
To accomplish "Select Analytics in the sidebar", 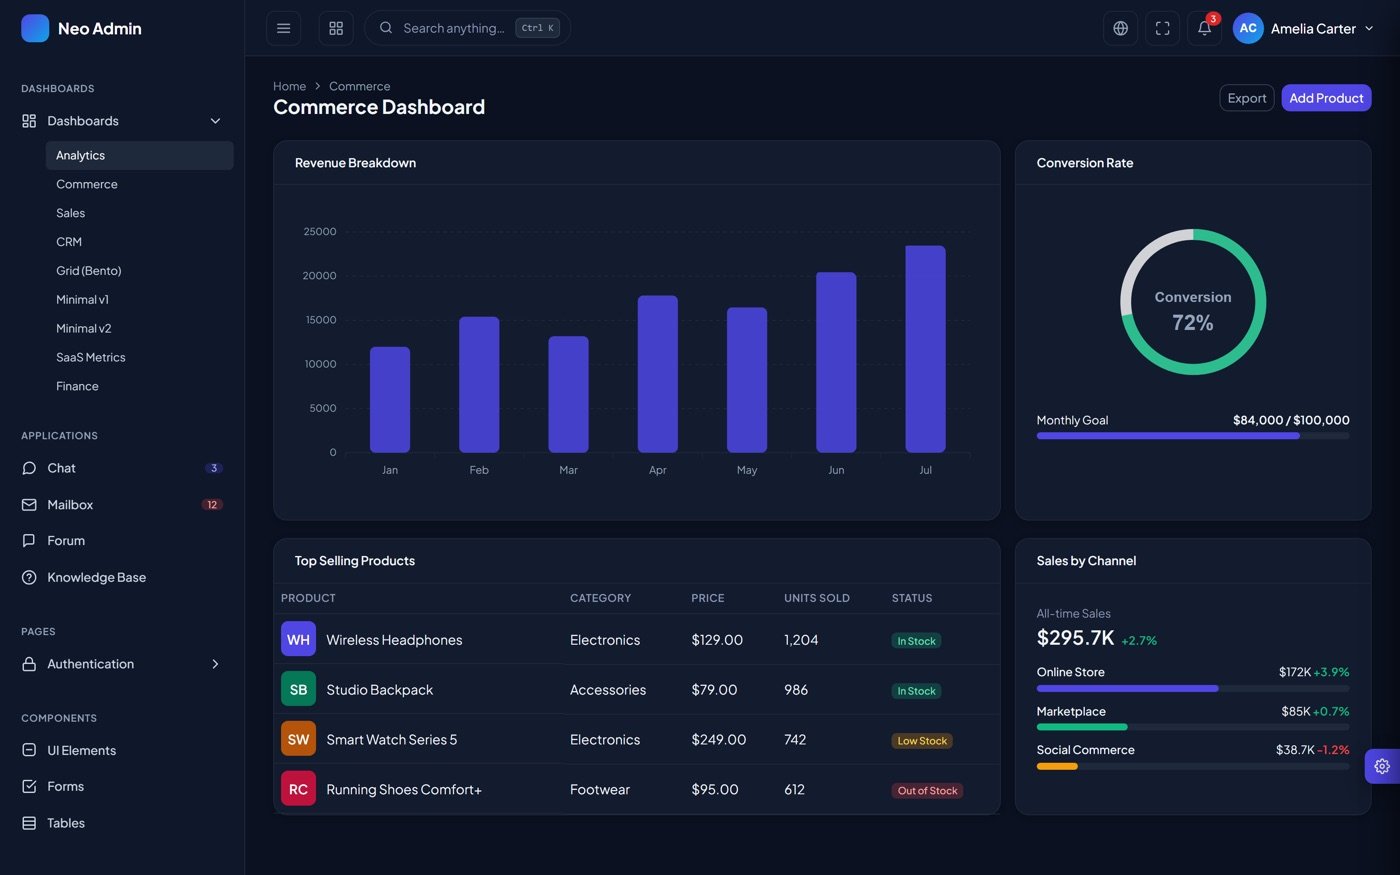I will 139,155.
